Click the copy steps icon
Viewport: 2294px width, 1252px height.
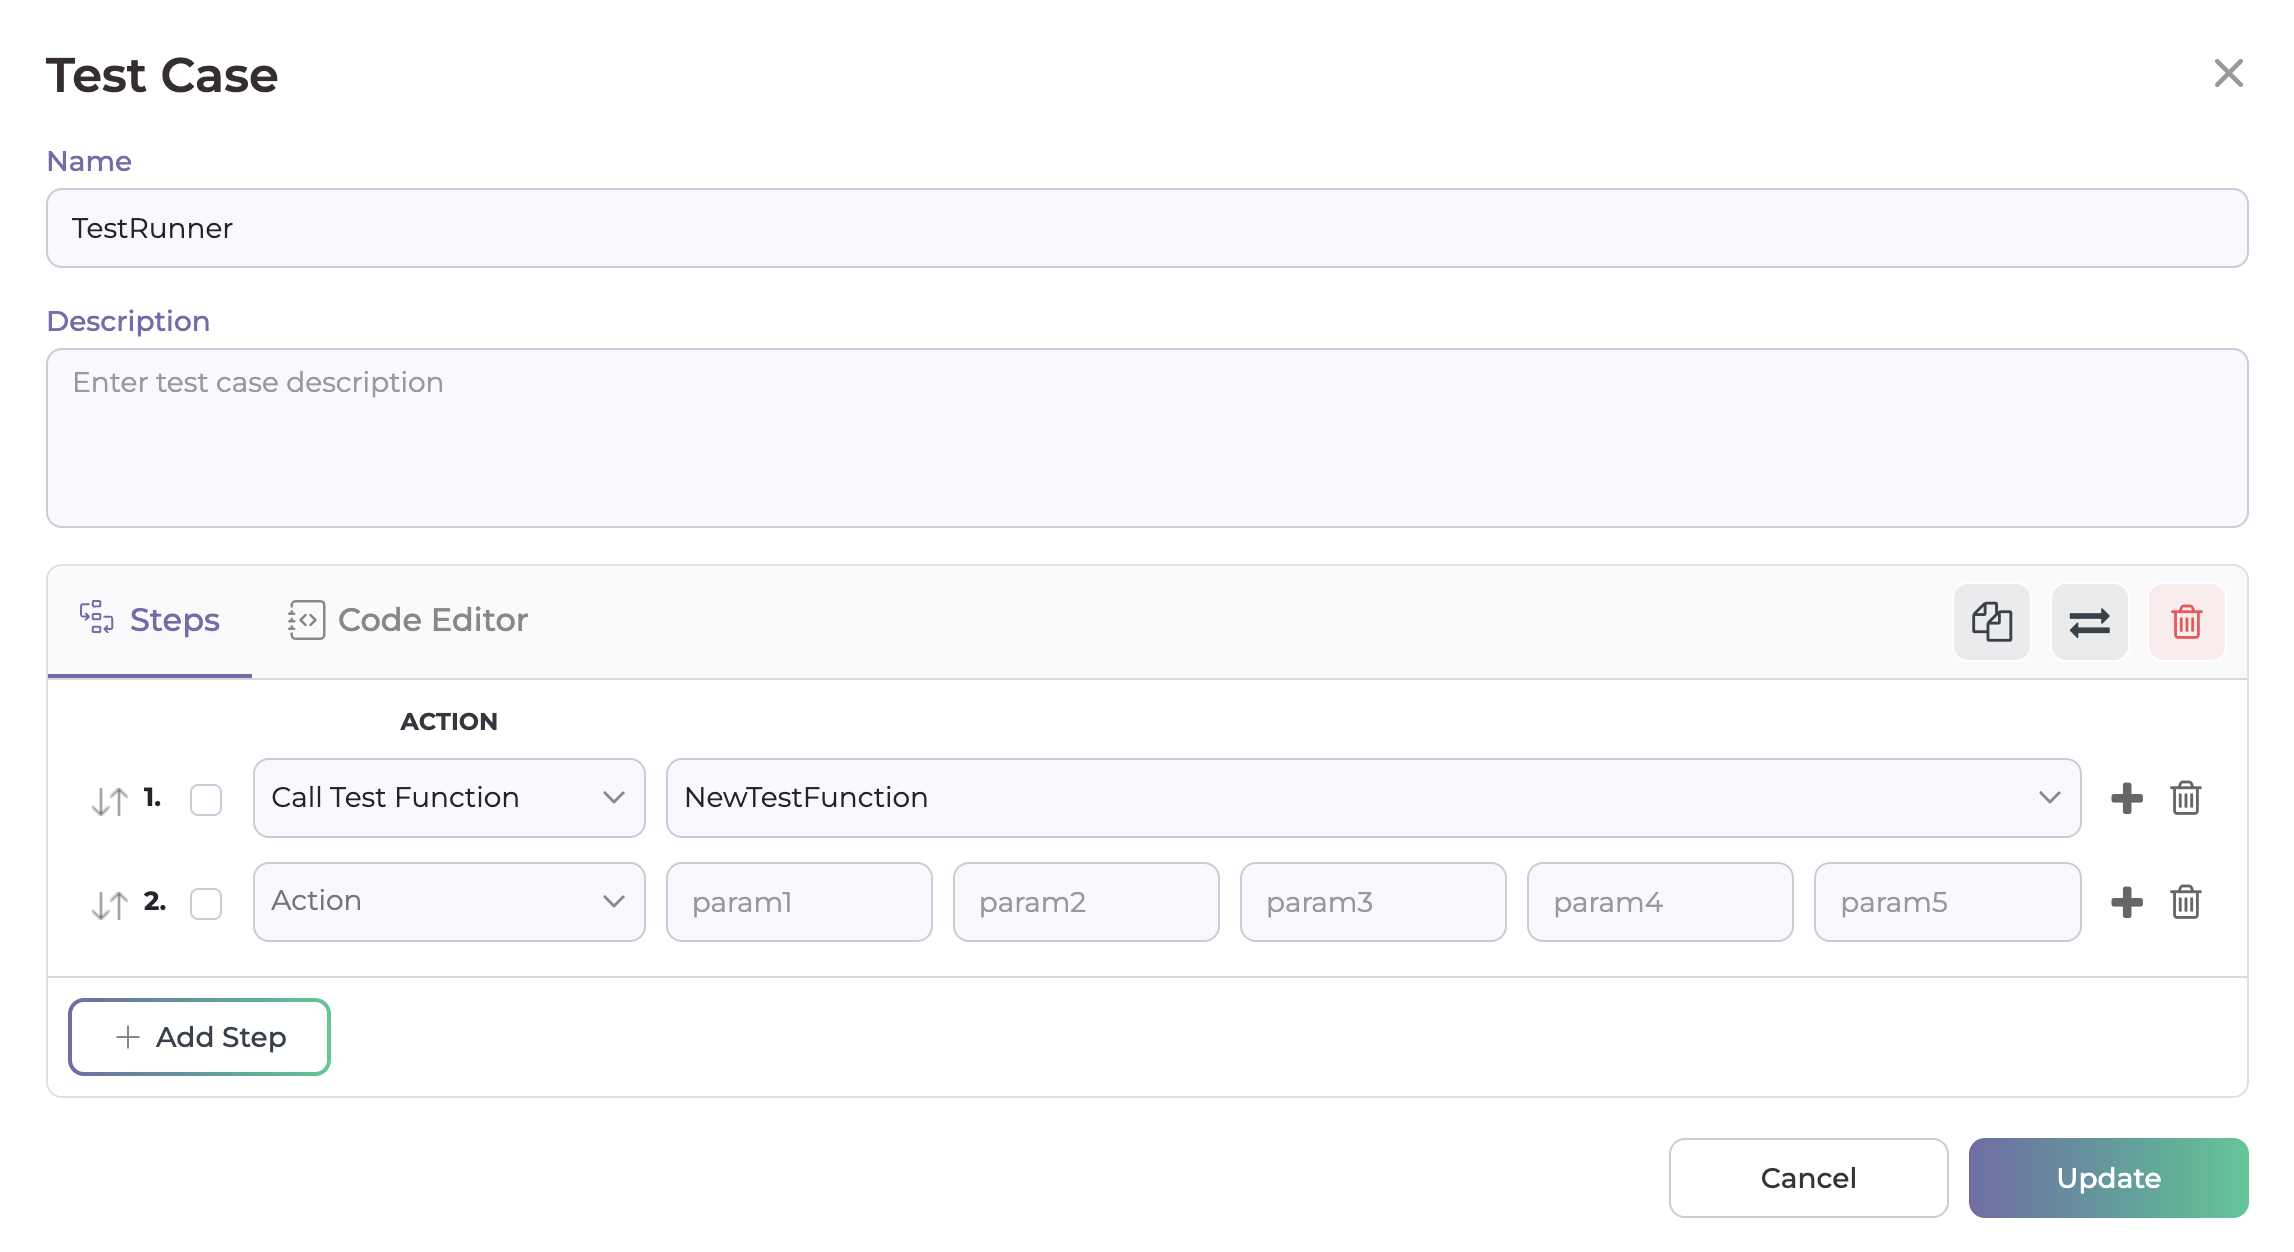1991,622
